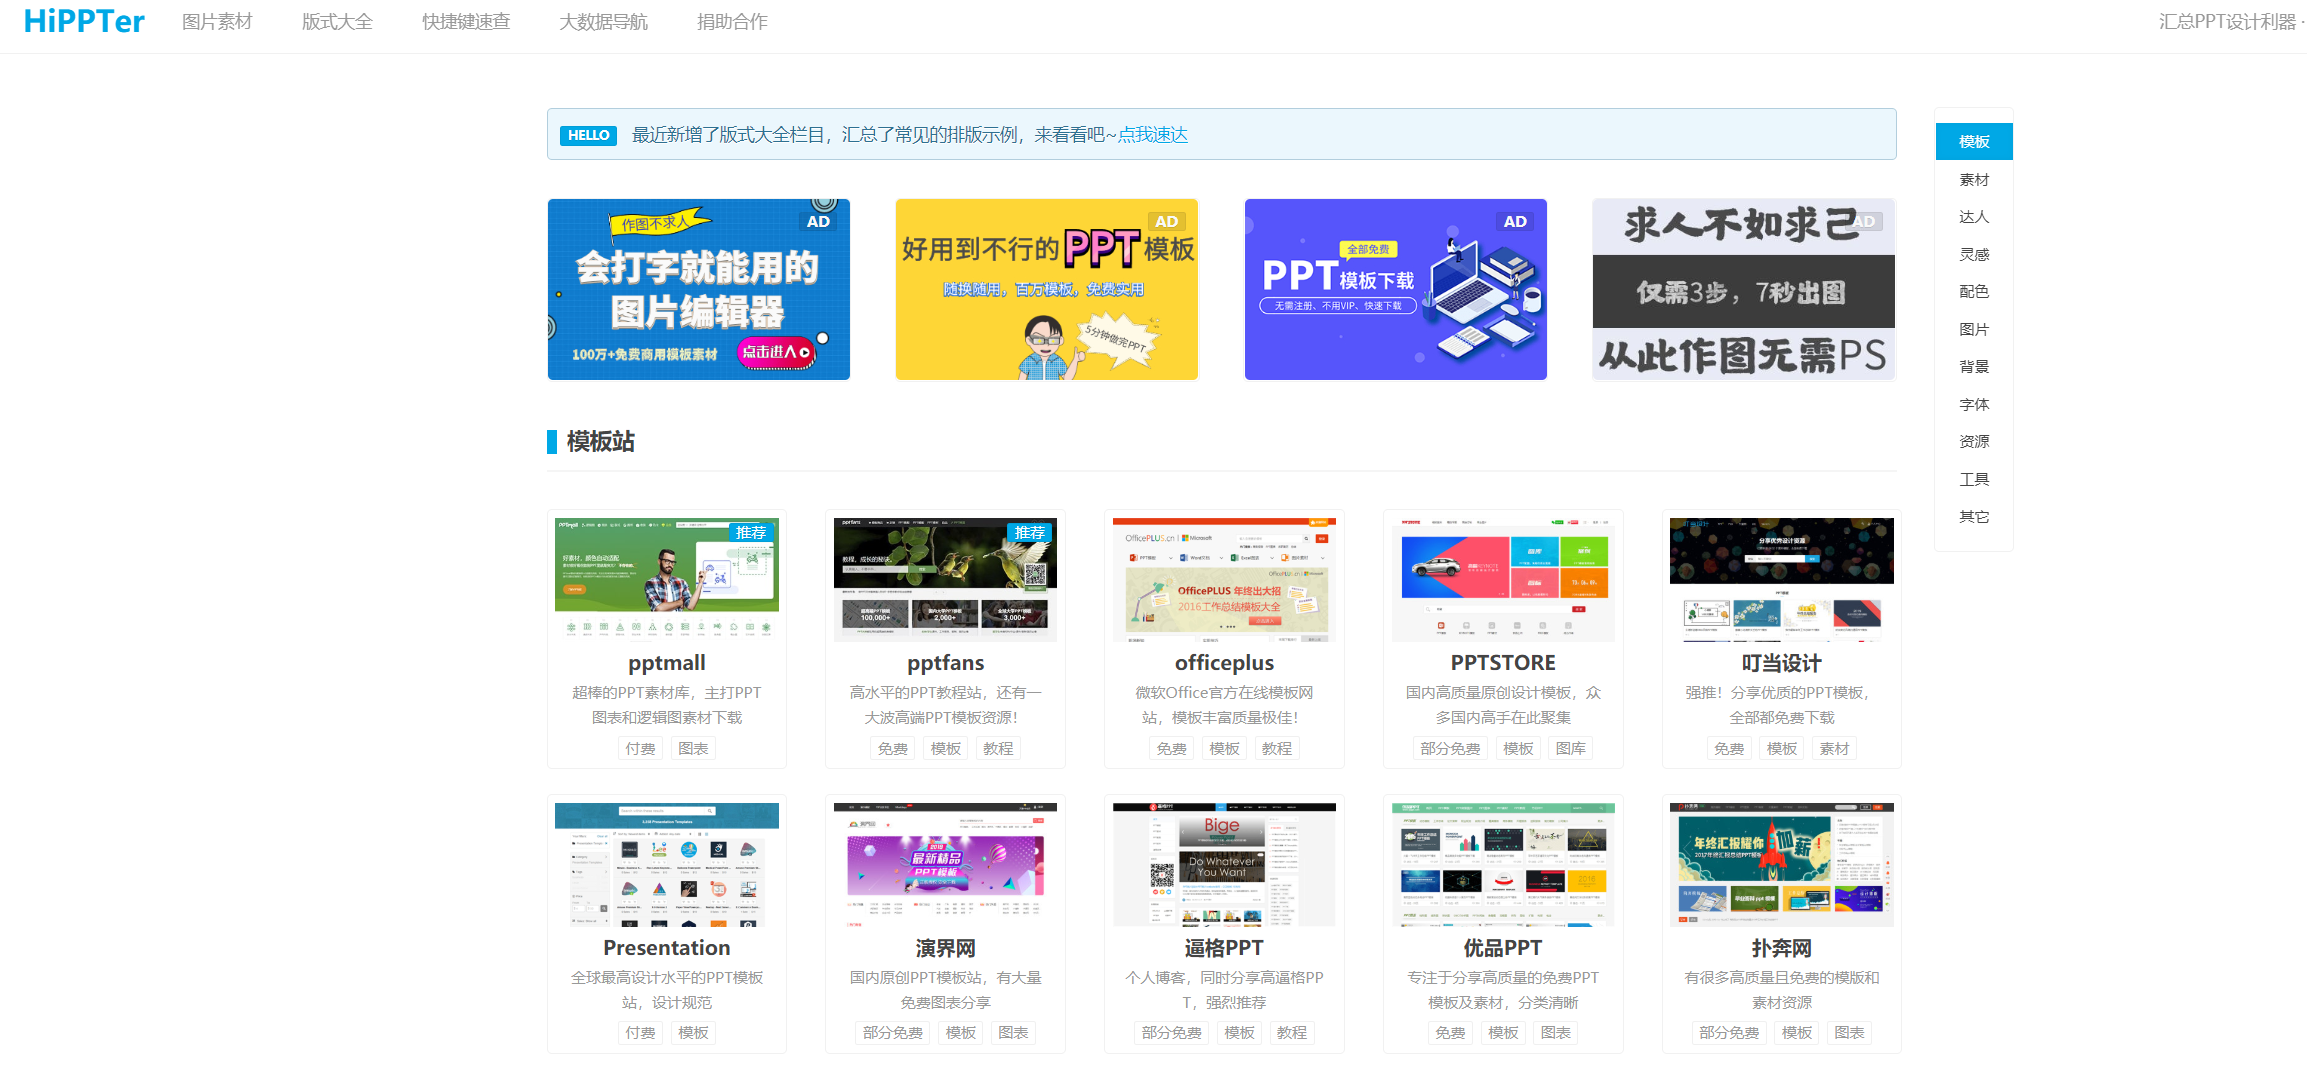Open 大数据导航 navigation item
2307x1077 pixels.
coord(603,22)
